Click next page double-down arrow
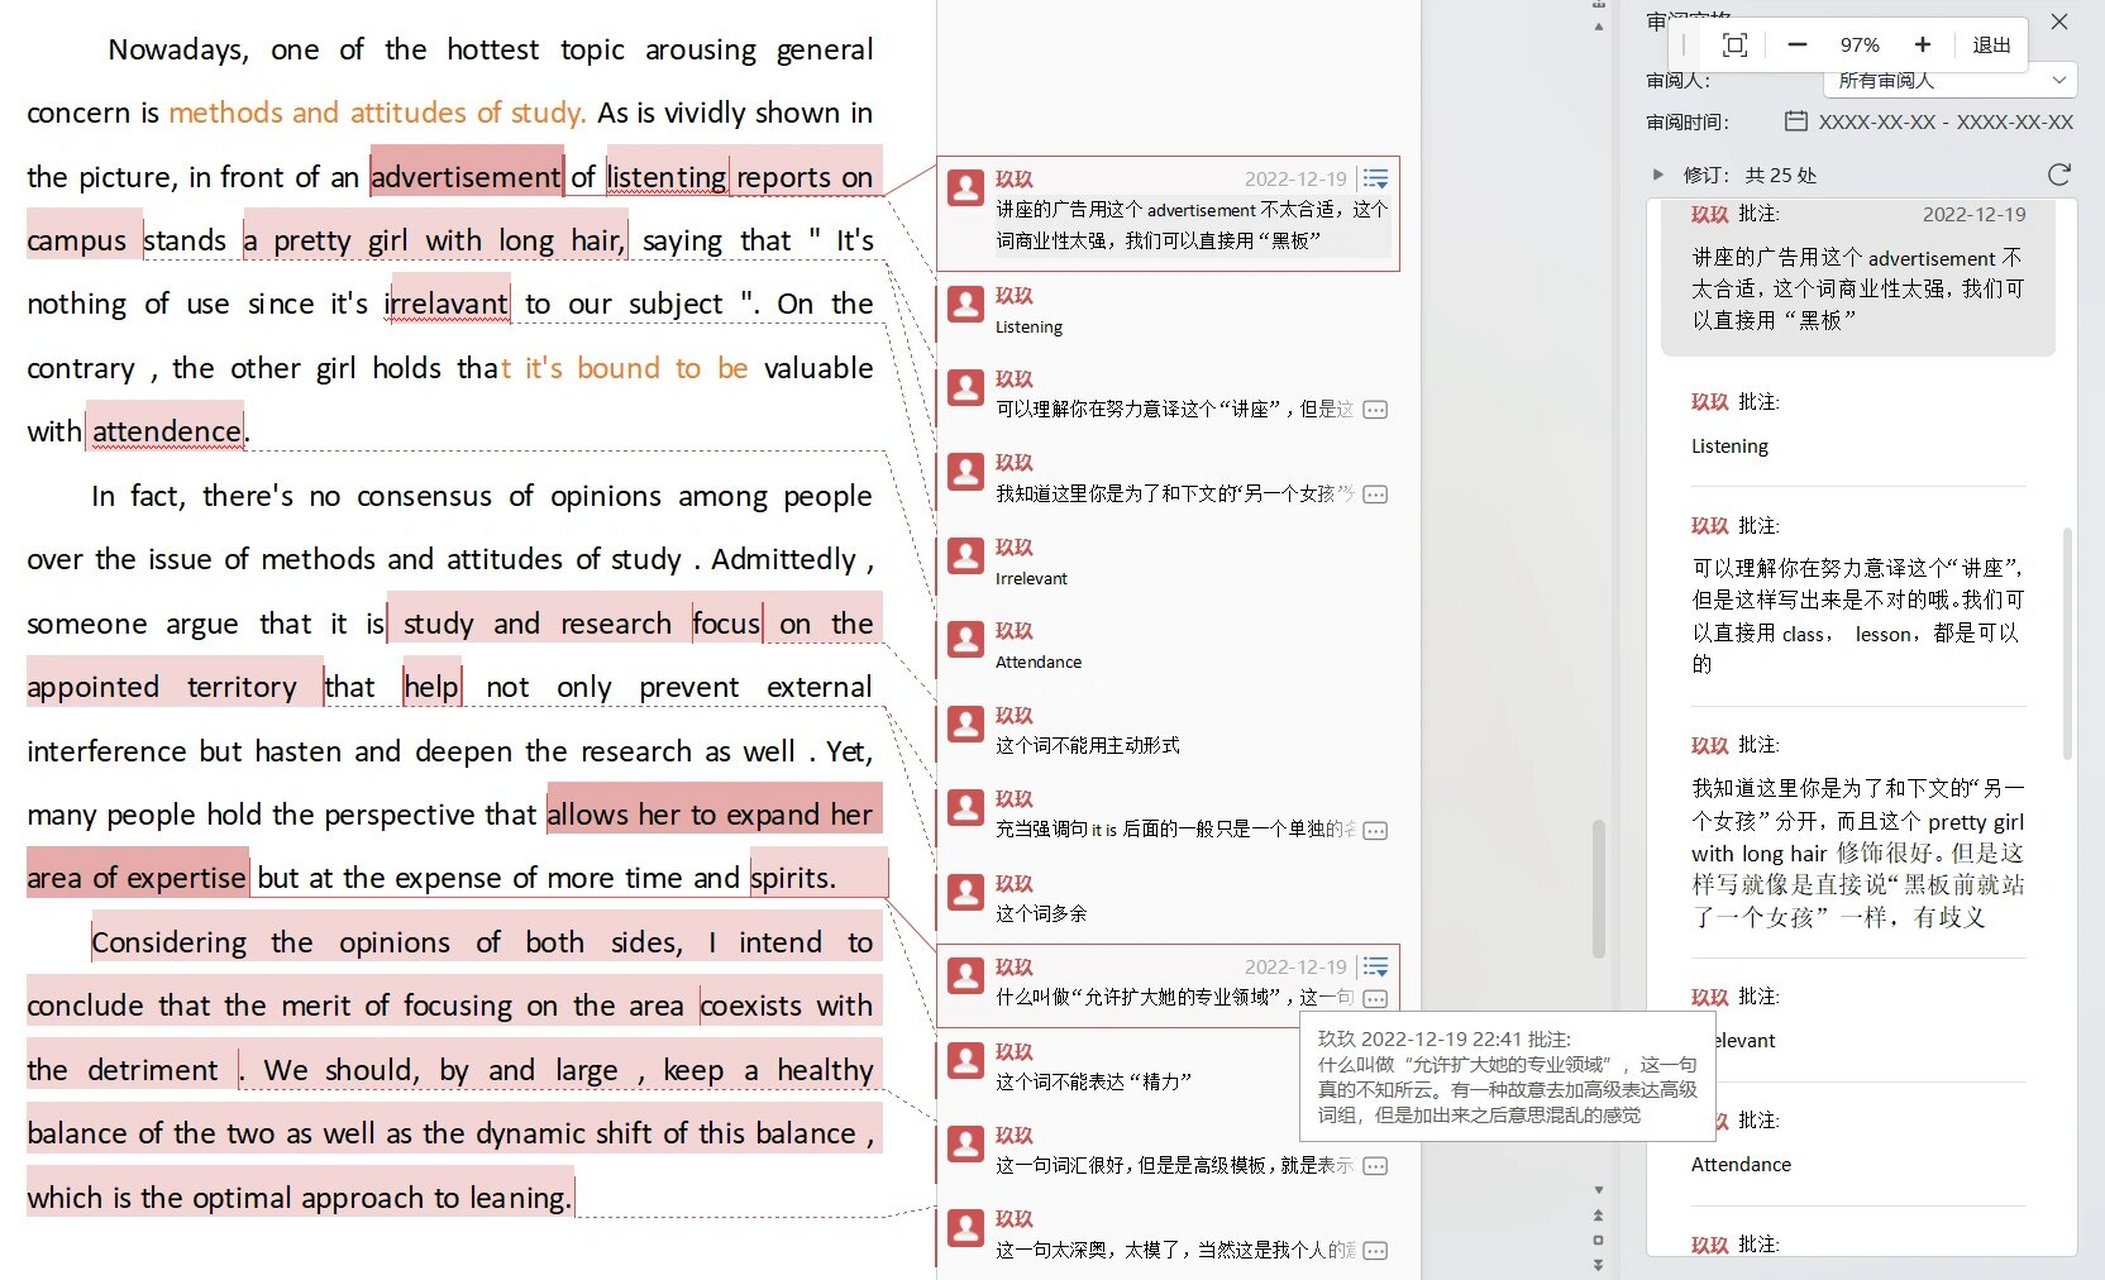 (x=1599, y=1265)
